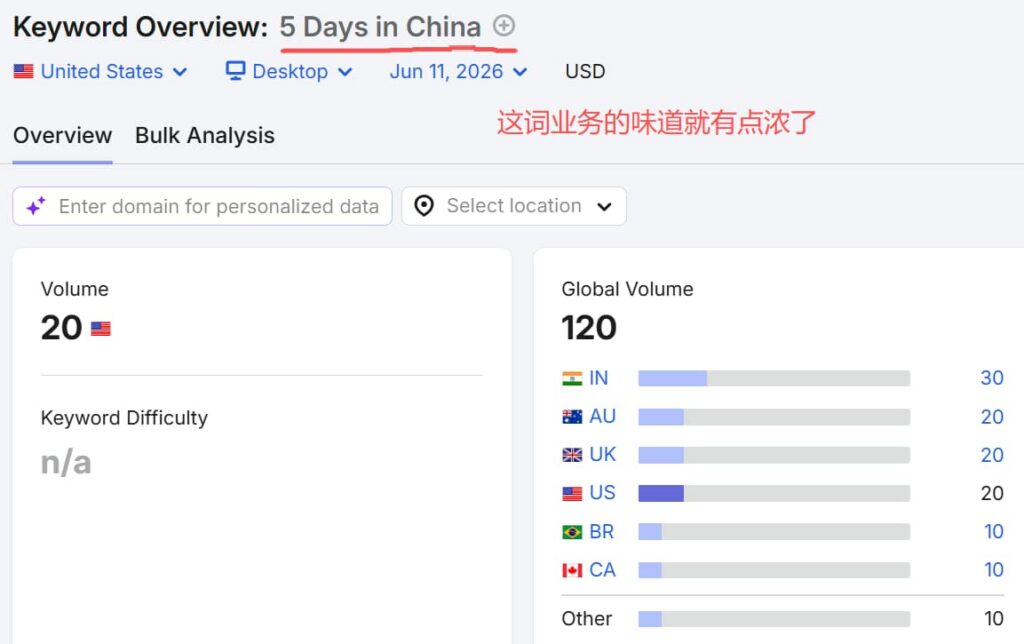This screenshot has height=644, width=1024.
Task: Click UK volume value 20
Action: coord(991,455)
